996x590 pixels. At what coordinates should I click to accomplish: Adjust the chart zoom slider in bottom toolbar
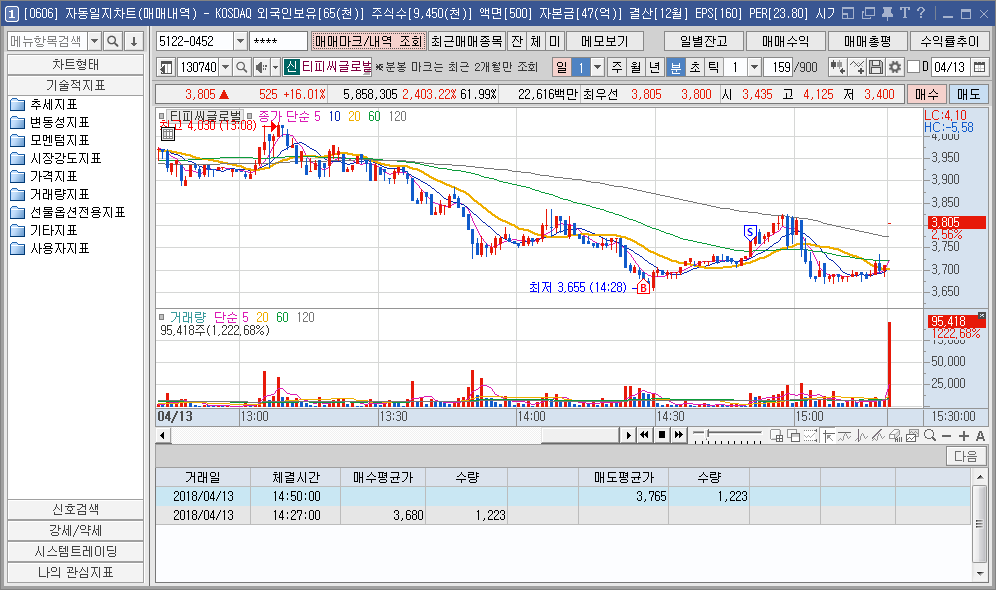(x=706, y=434)
